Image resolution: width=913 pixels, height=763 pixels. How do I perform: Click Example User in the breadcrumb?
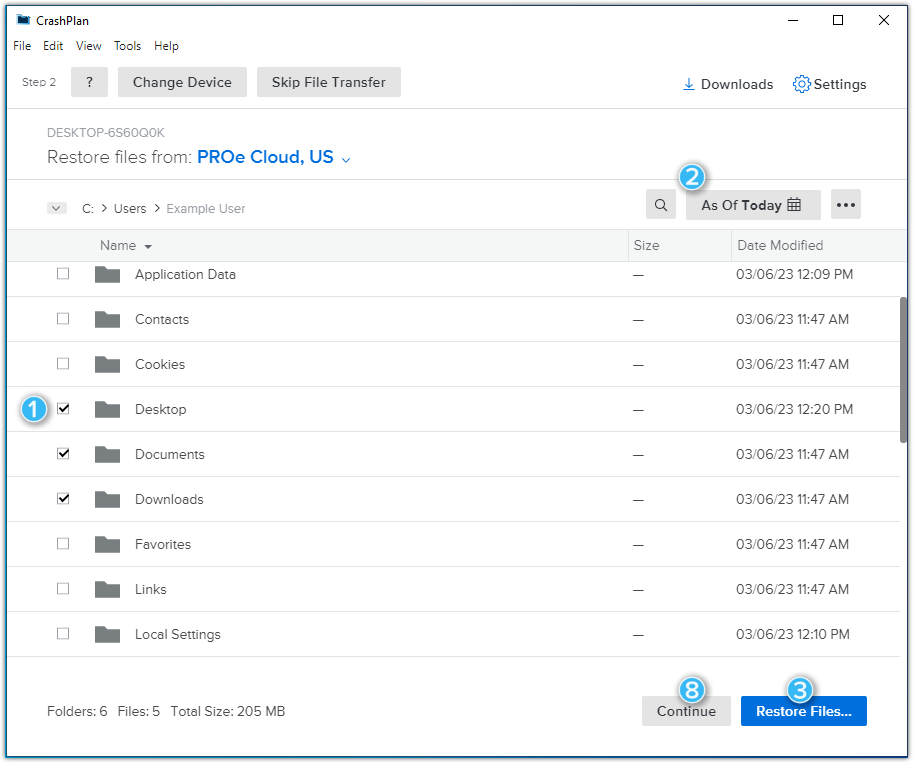(206, 209)
